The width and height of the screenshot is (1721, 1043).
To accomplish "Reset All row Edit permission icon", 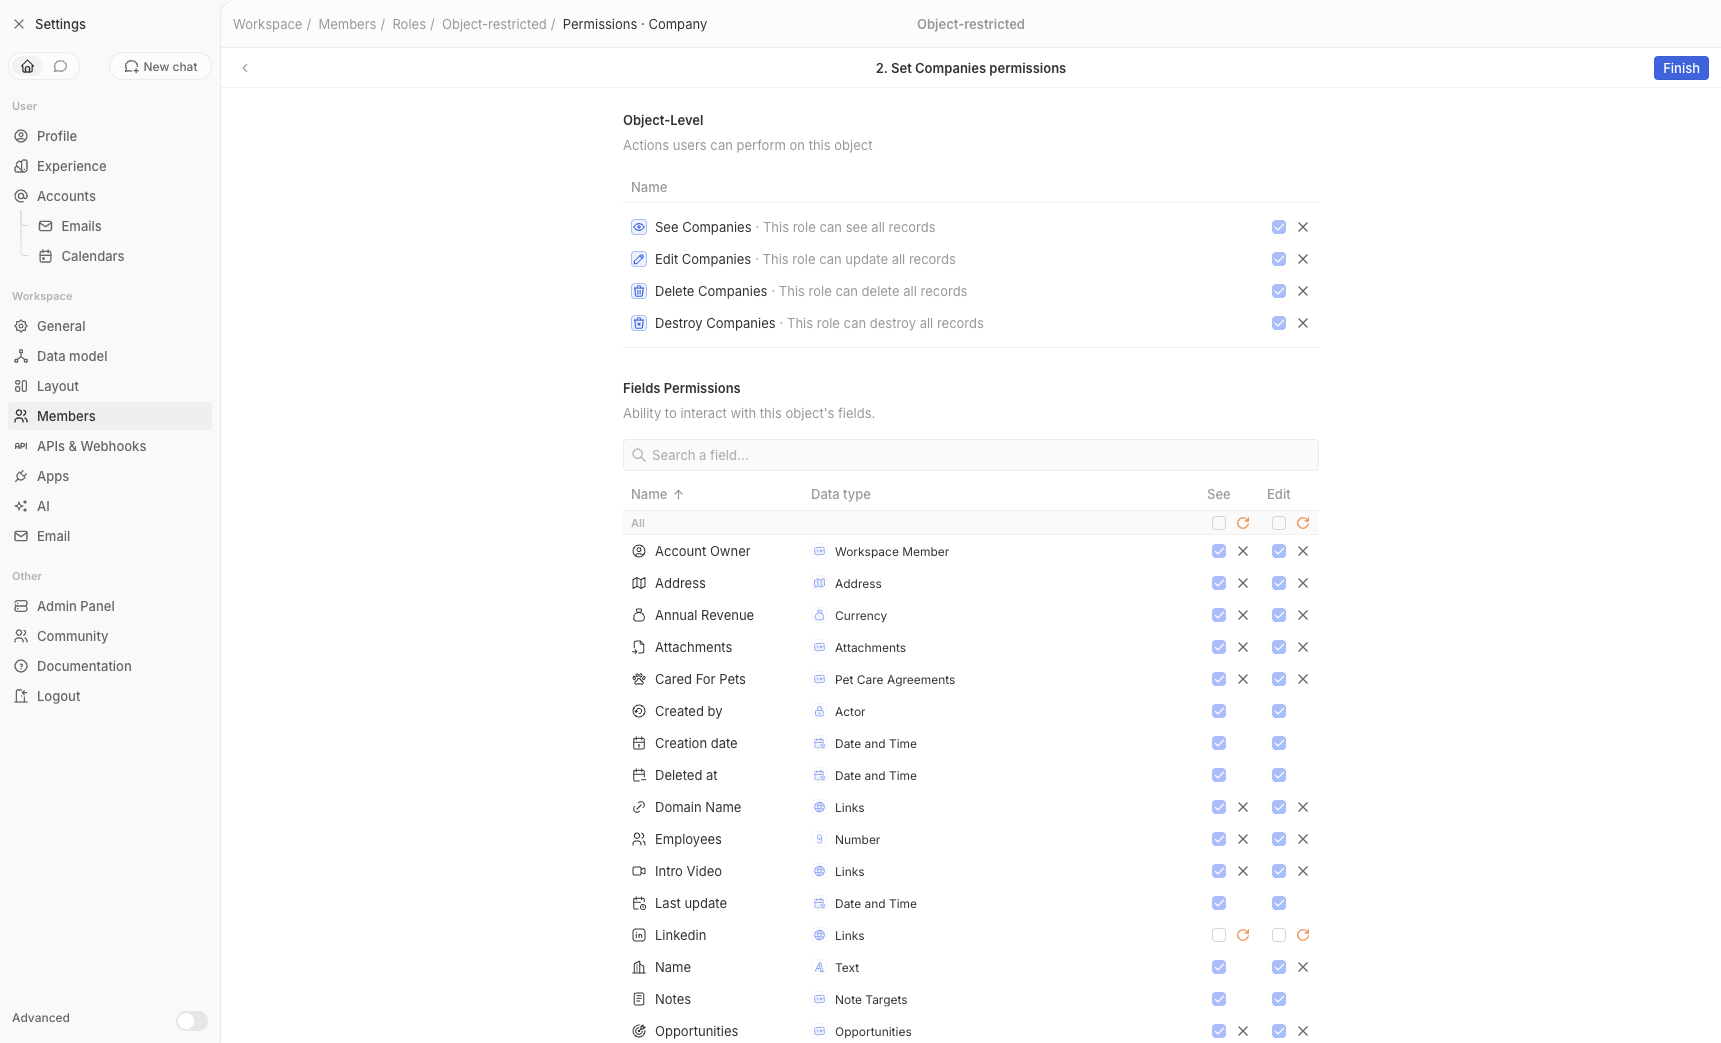I will (x=1303, y=523).
